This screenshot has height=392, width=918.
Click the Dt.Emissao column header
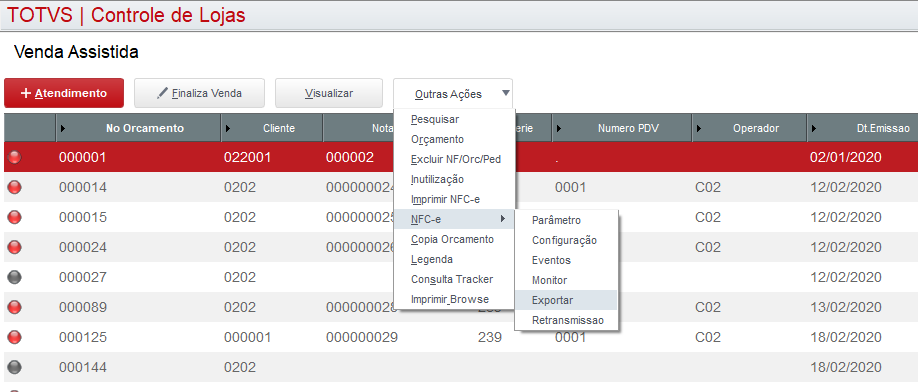pyautogui.click(x=862, y=128)
